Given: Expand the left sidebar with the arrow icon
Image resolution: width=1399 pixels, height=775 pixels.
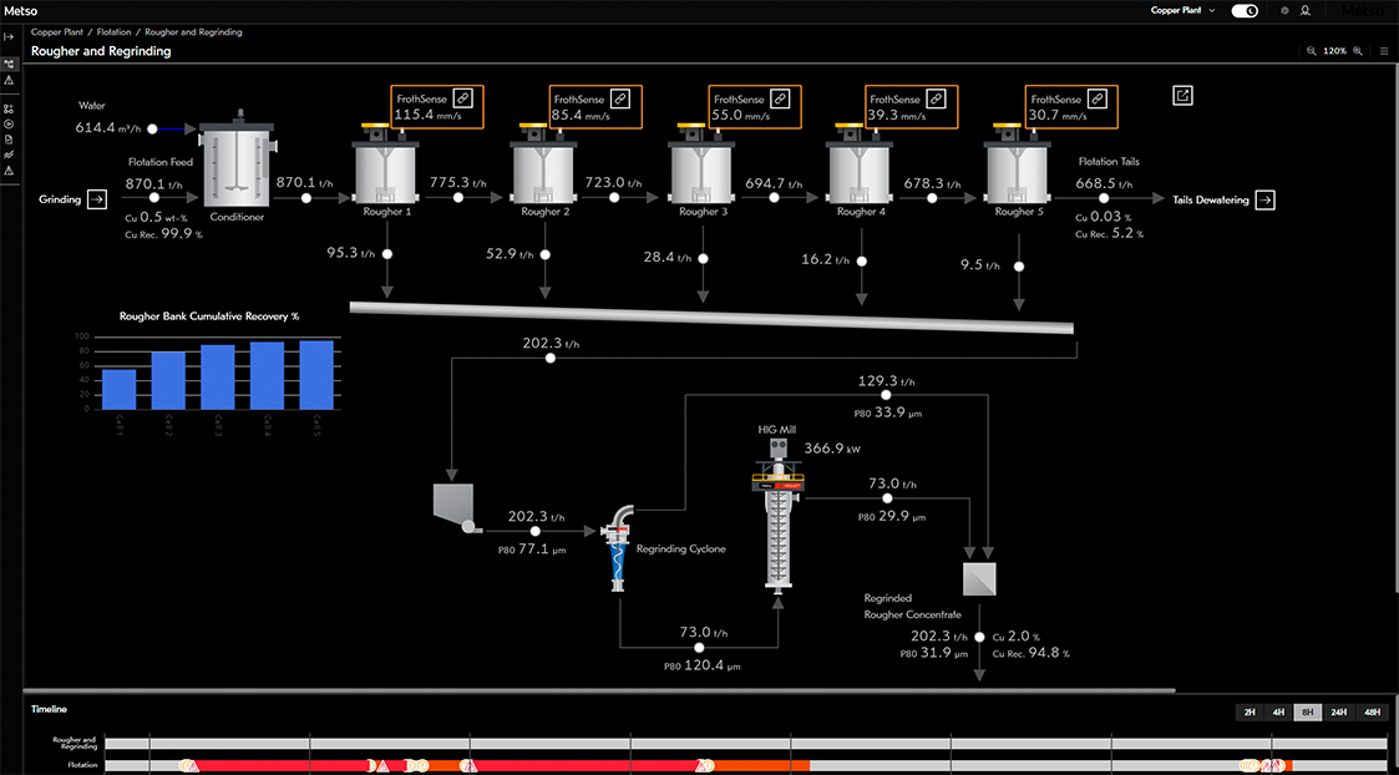Looking at the screenshot, I should (9, 36).
